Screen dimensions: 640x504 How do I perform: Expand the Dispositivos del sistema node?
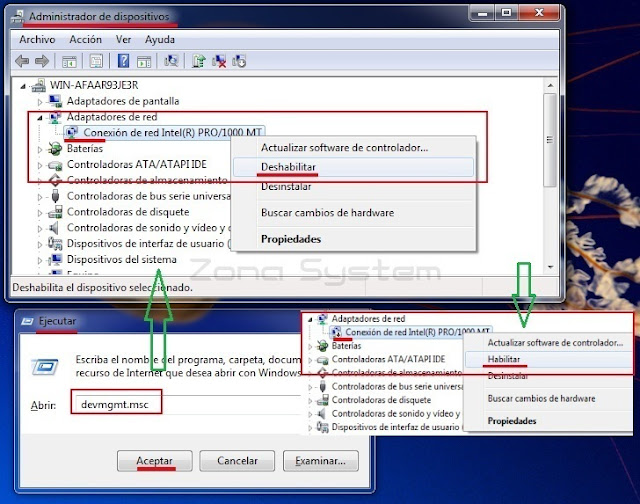[x=40, y=260]
